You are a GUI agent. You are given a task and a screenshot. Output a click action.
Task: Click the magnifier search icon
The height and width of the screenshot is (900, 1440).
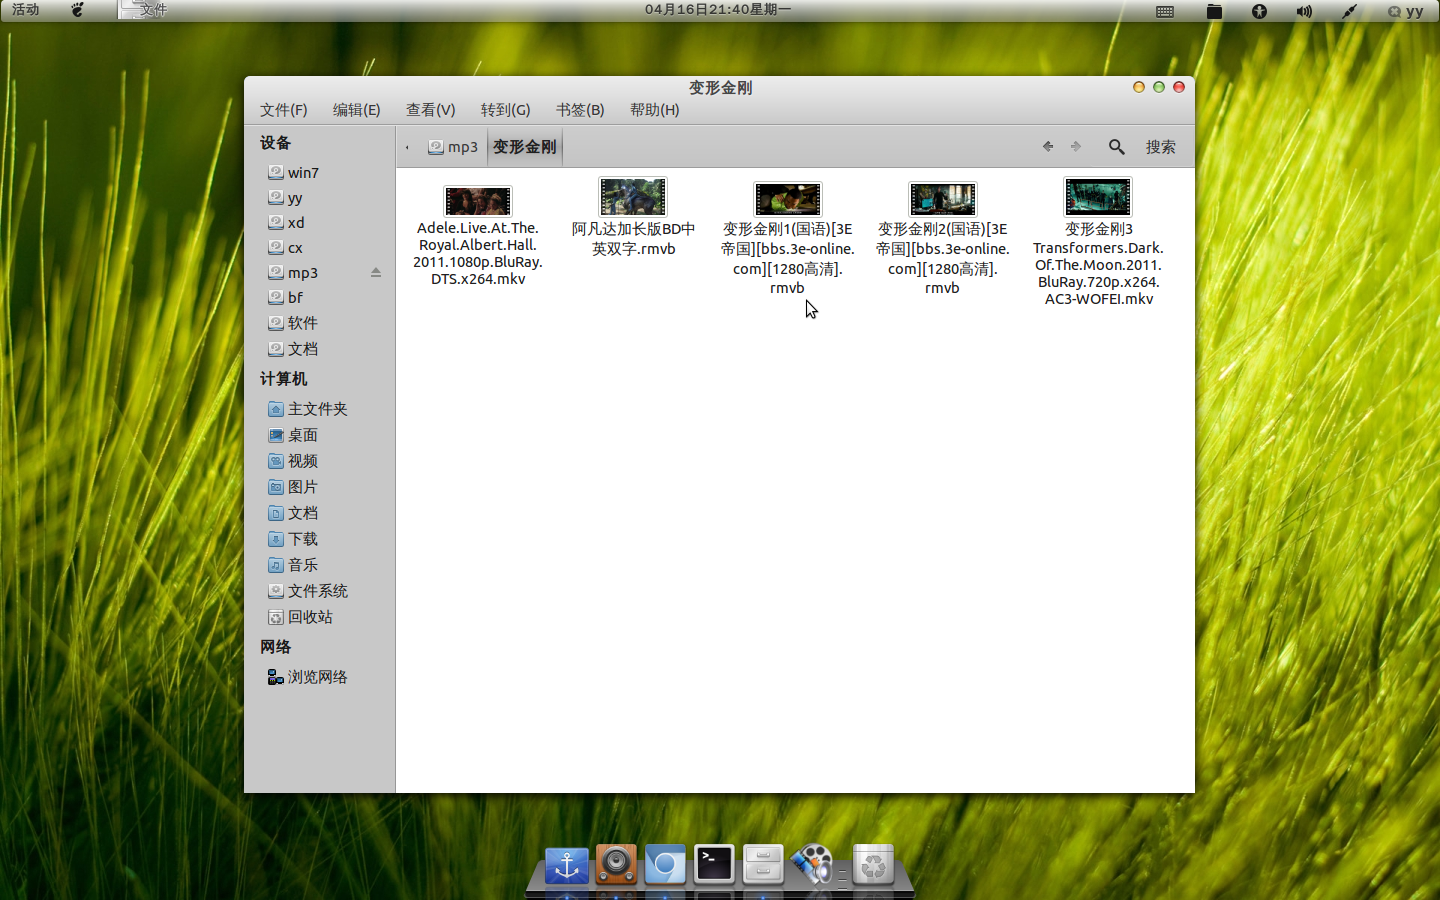[x=1117, y=147]
